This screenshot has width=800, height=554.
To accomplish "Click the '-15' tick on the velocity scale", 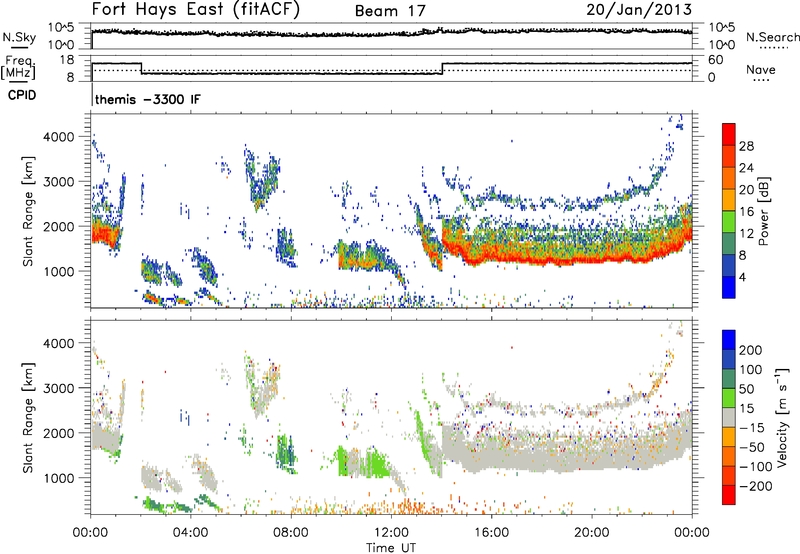I will point(752,427).
